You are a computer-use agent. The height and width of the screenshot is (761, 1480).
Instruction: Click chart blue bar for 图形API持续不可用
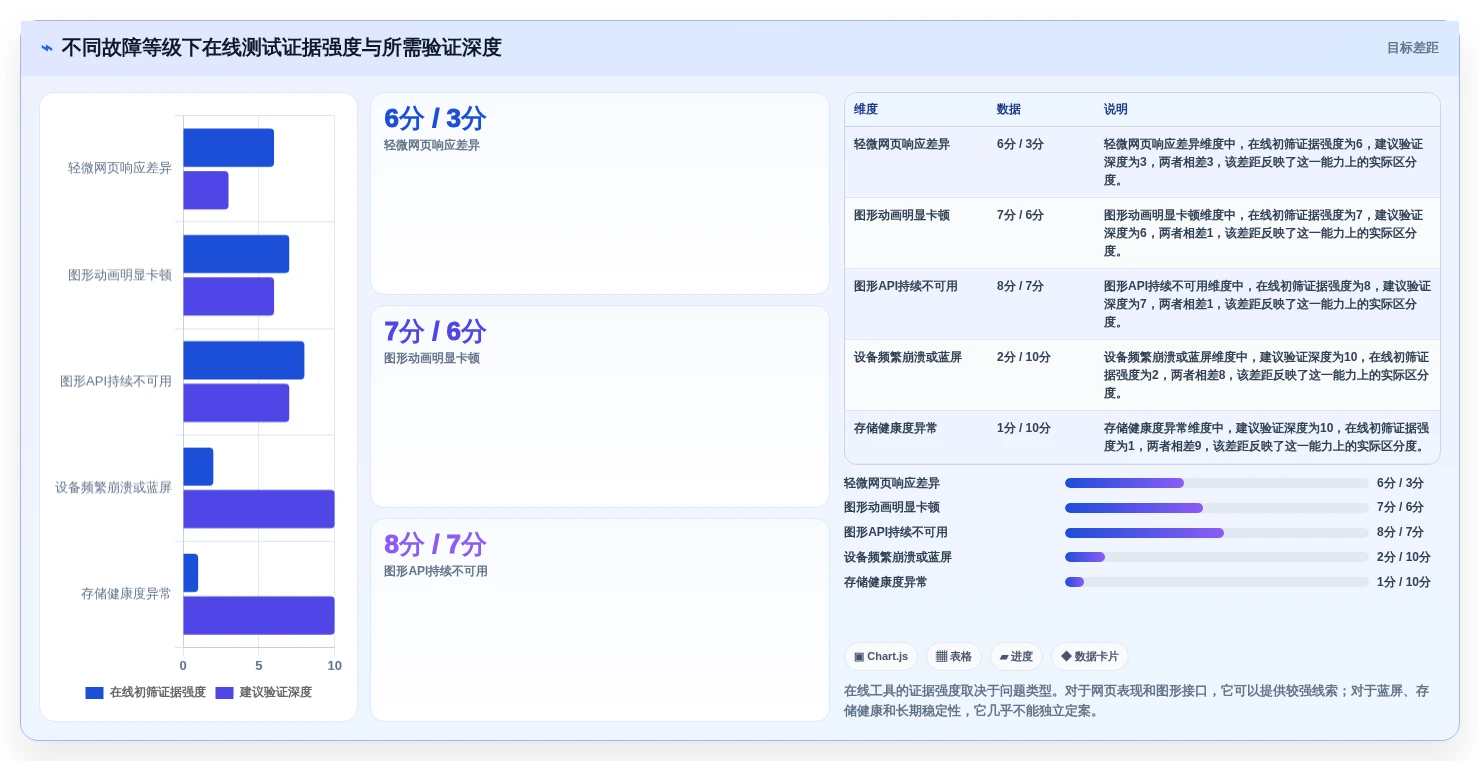(243, 360)
